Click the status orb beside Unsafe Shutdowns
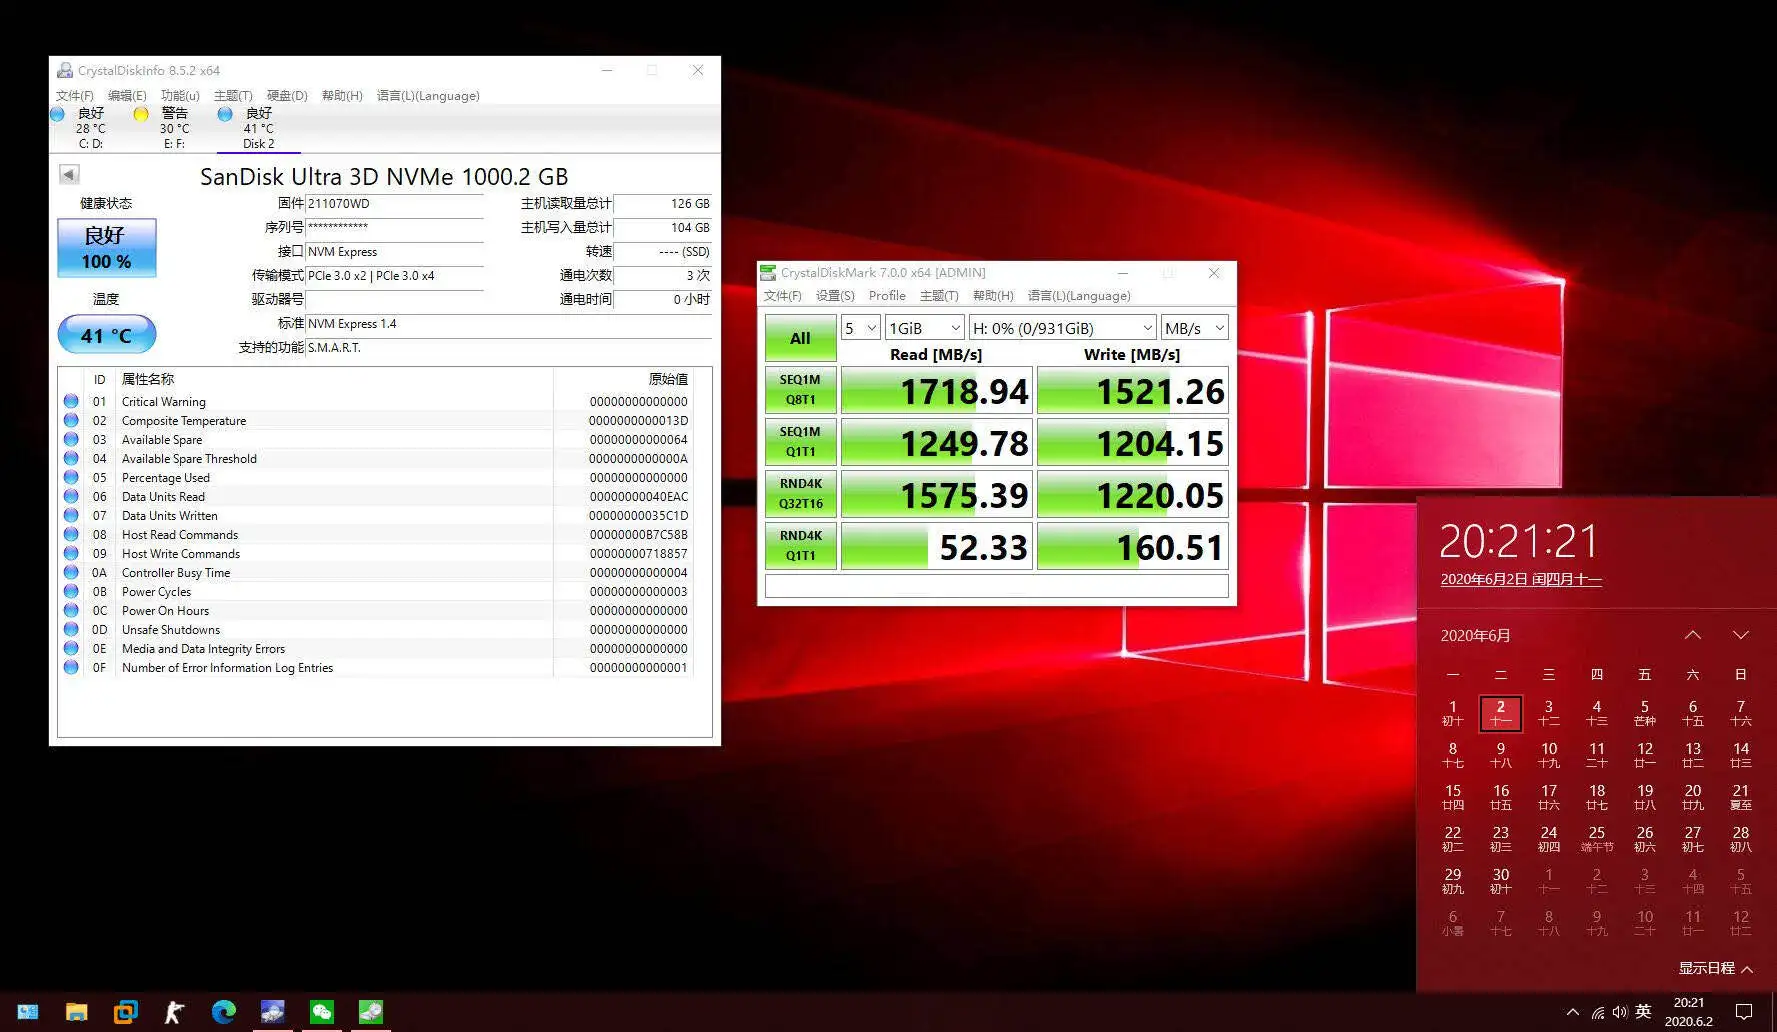Screen dimensions: 1777x1032 pos(71,629)
